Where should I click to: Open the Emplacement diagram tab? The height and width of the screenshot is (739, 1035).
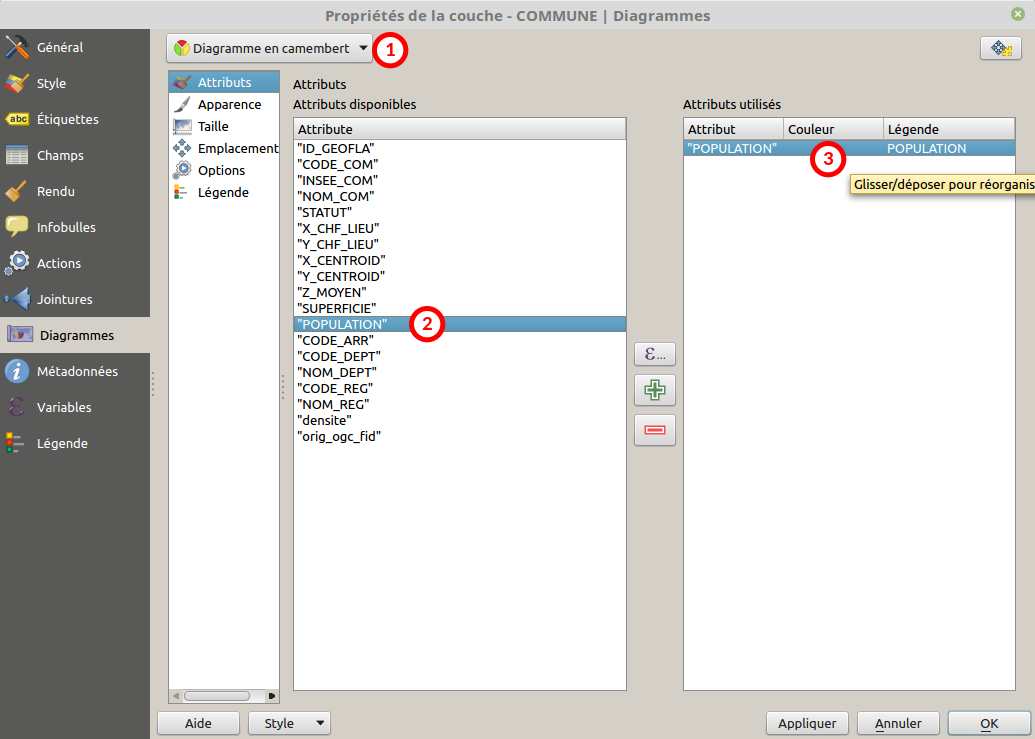coord(237,149)
